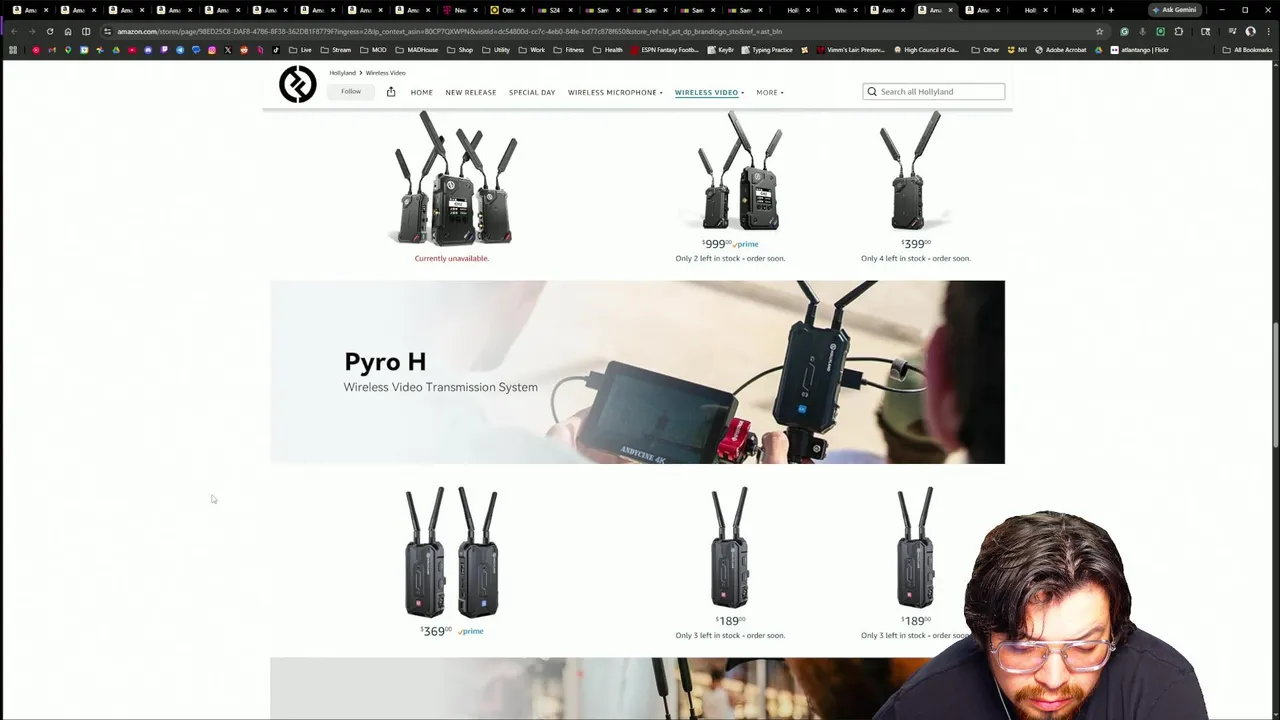Open the X (Twitter) bookmark icon

[228, 50]
